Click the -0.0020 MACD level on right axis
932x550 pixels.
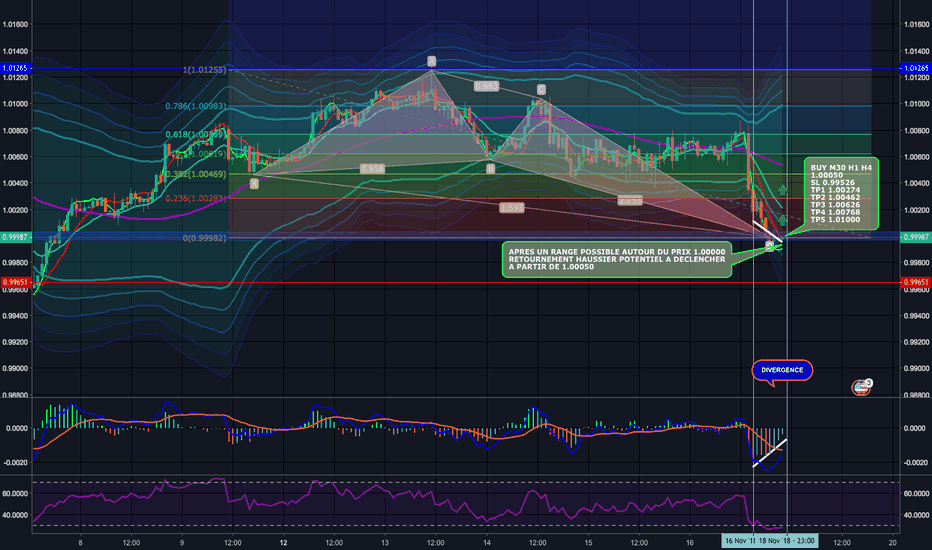pos(916,463)
